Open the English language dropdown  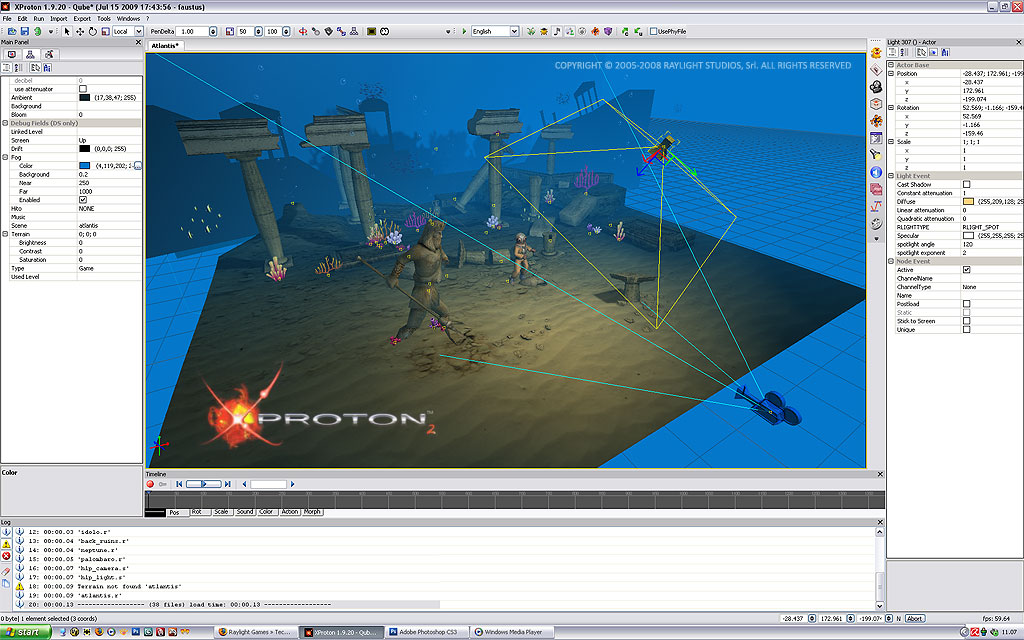tap(514, 31)
